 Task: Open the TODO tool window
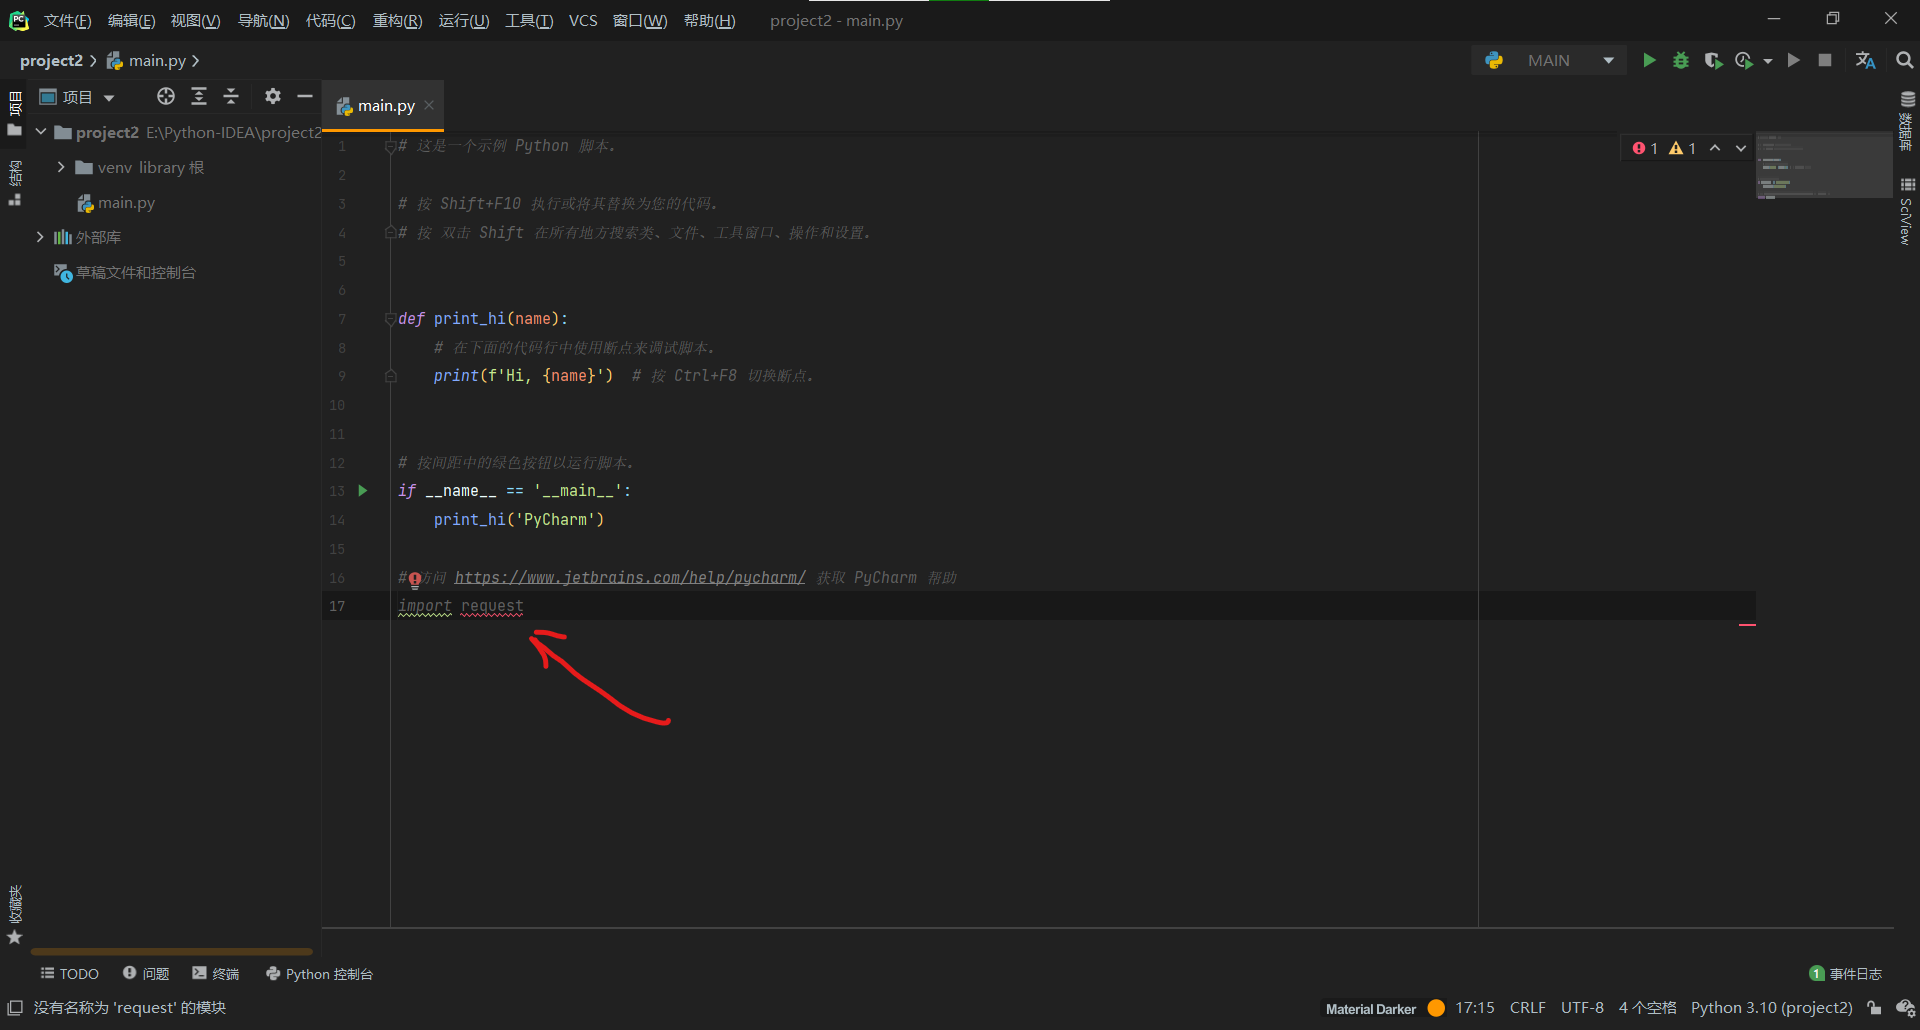coord(69,974)
